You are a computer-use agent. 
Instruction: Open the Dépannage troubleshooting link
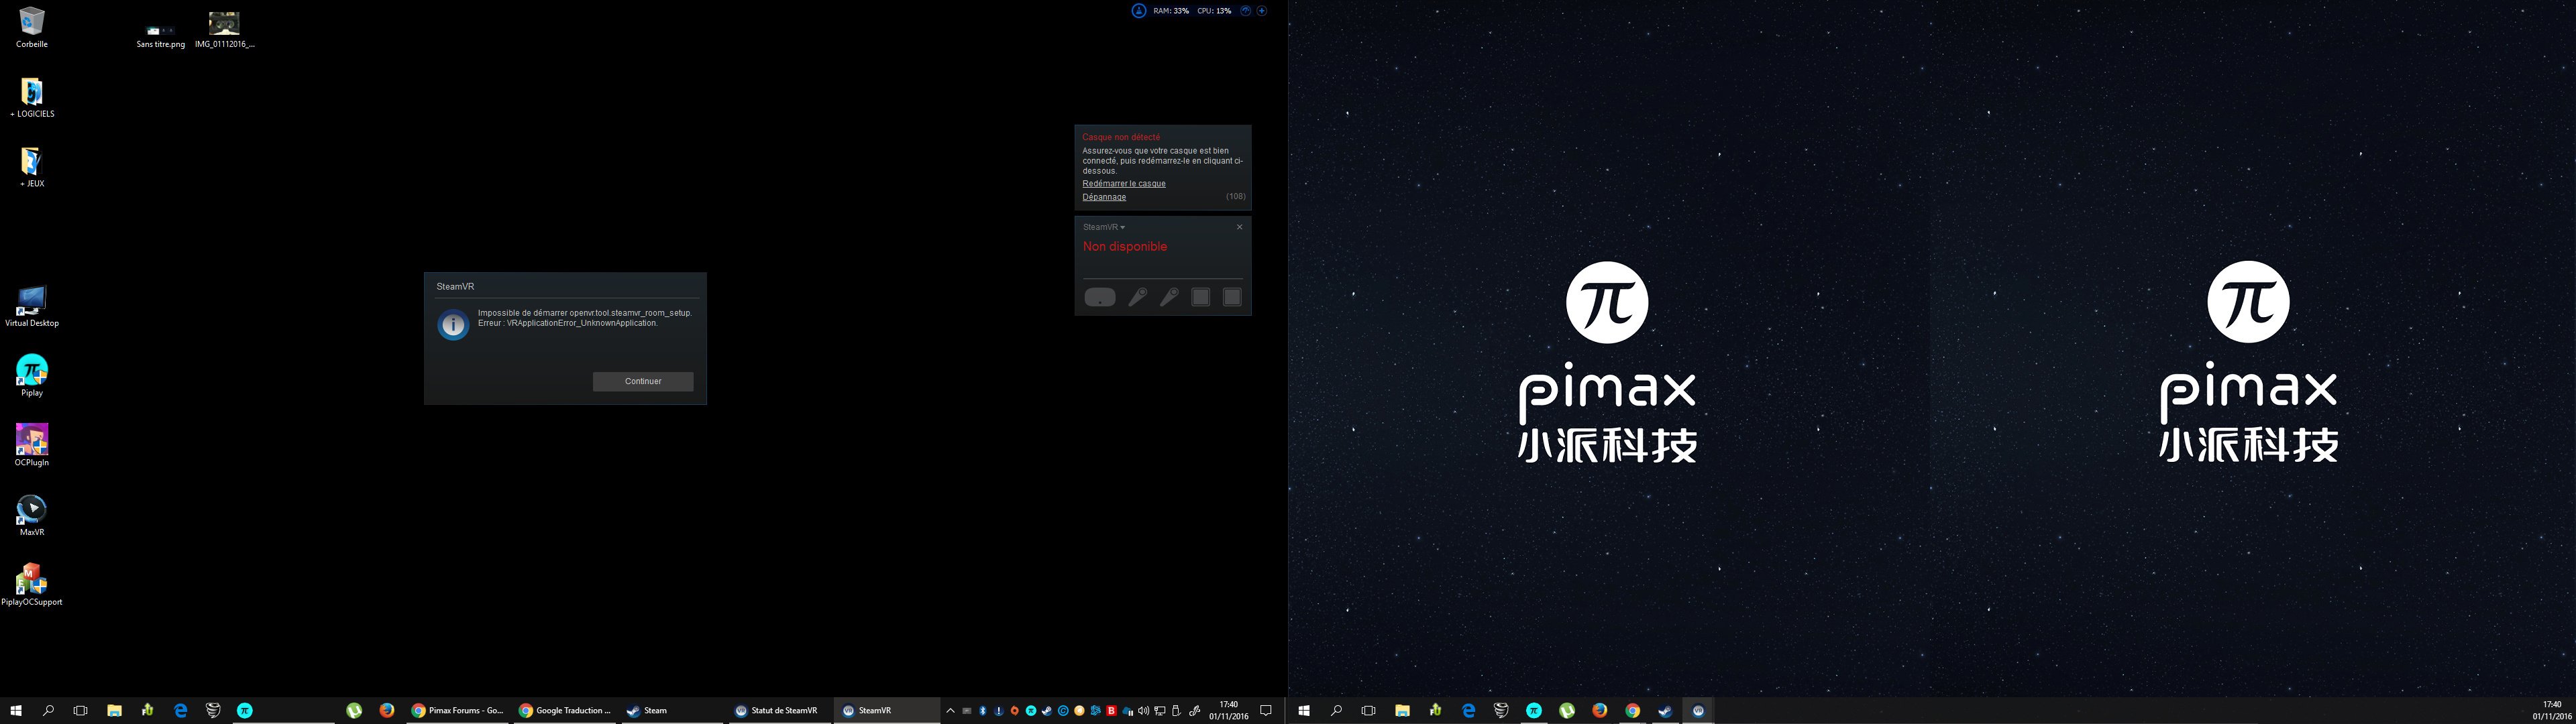point(1104,197)
